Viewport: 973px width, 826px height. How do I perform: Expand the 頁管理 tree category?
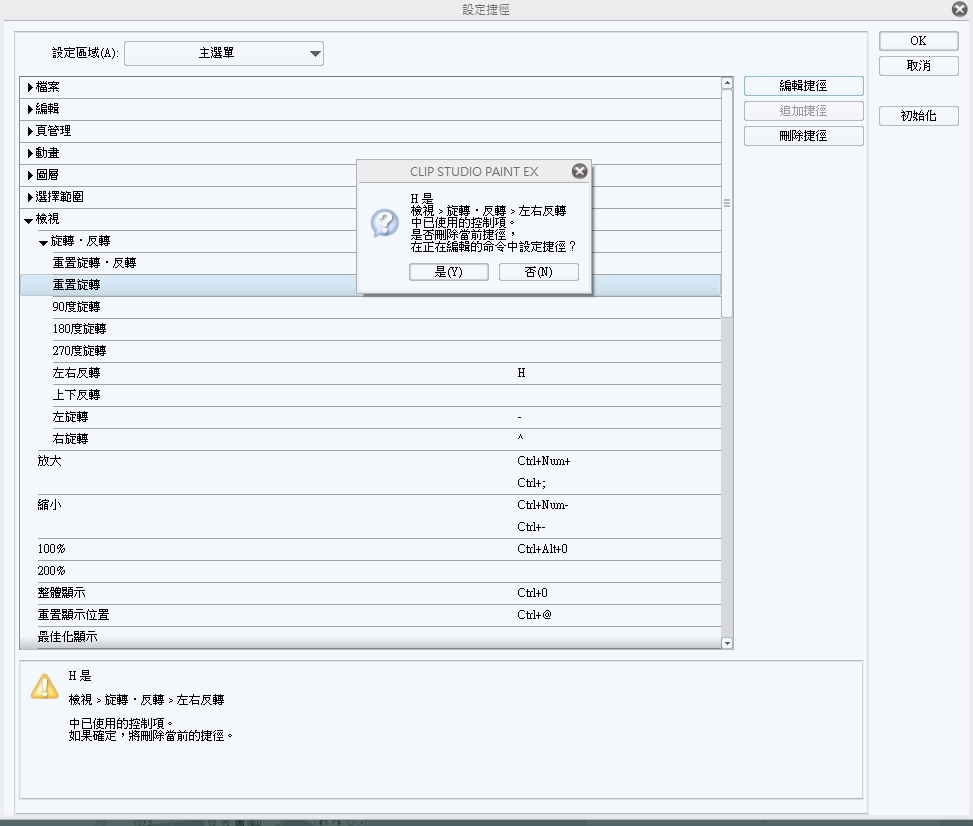click(30, 132)
